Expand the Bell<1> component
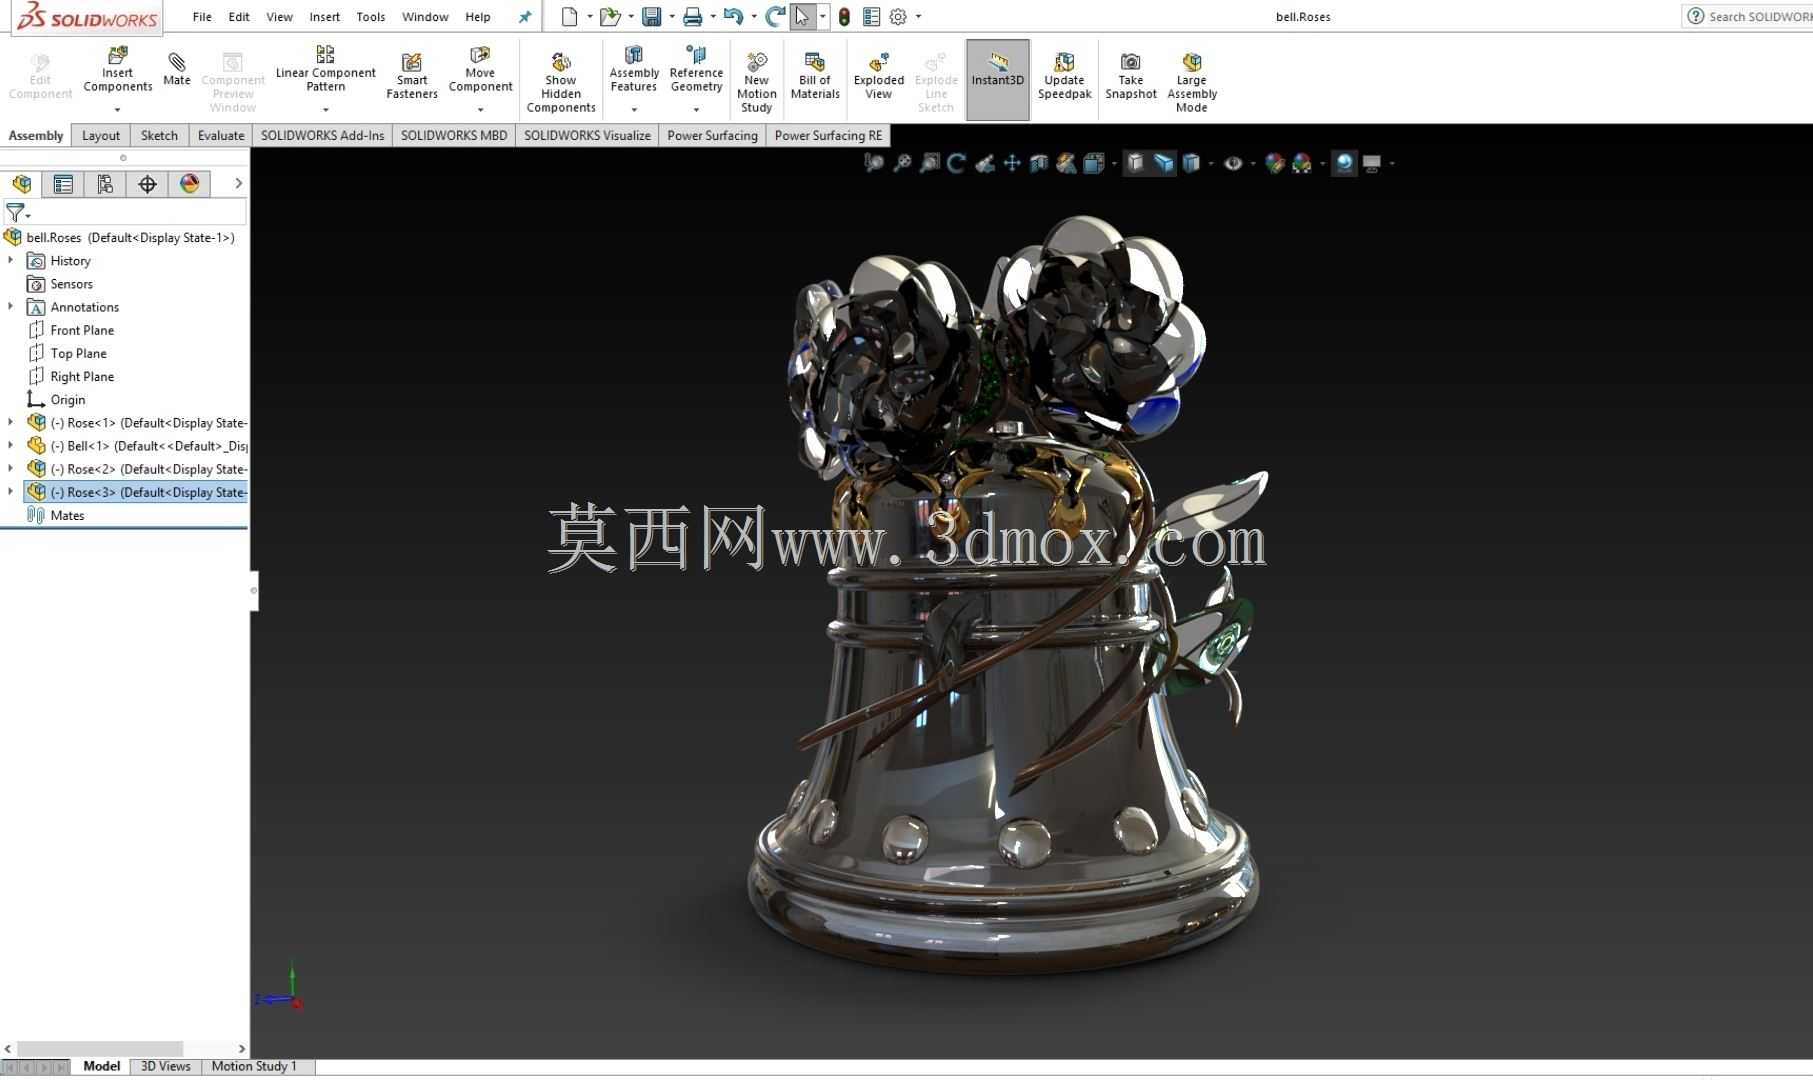 pyautogui.click(x=11, y=445)
